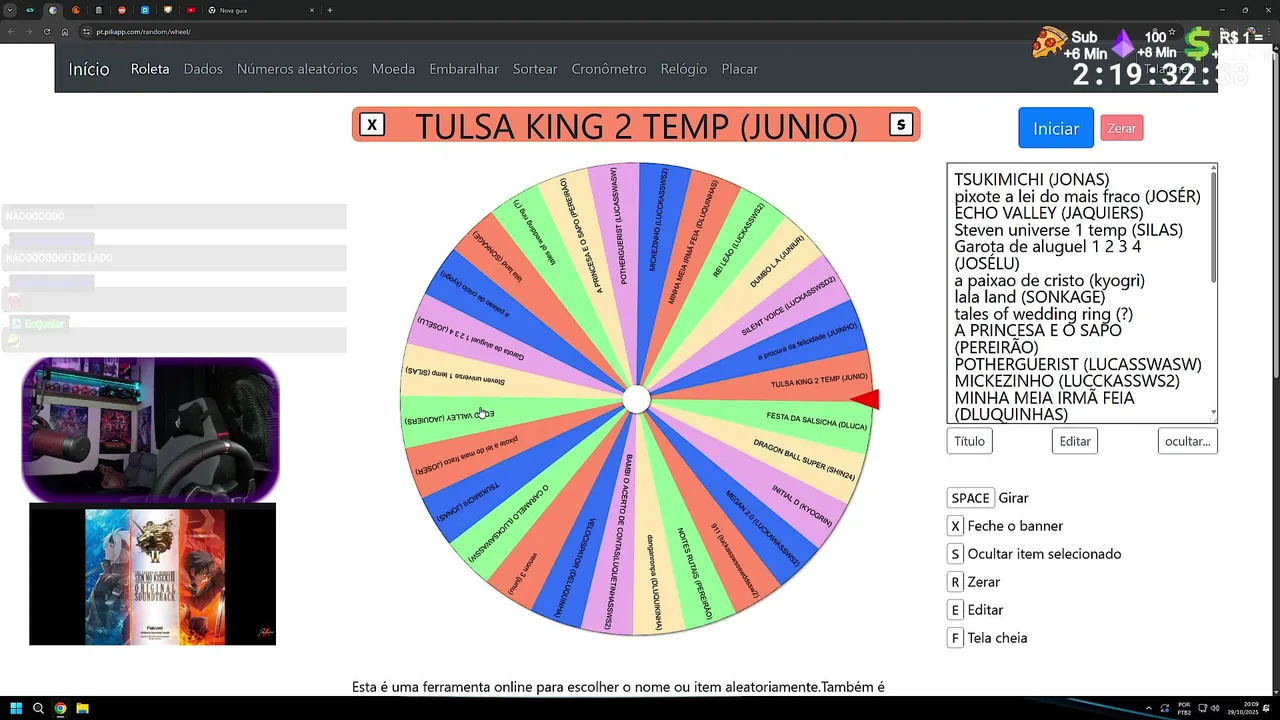
Task: Select Roleta in the navigation bar
Action: pyautogui.click(x=150, y=69)
